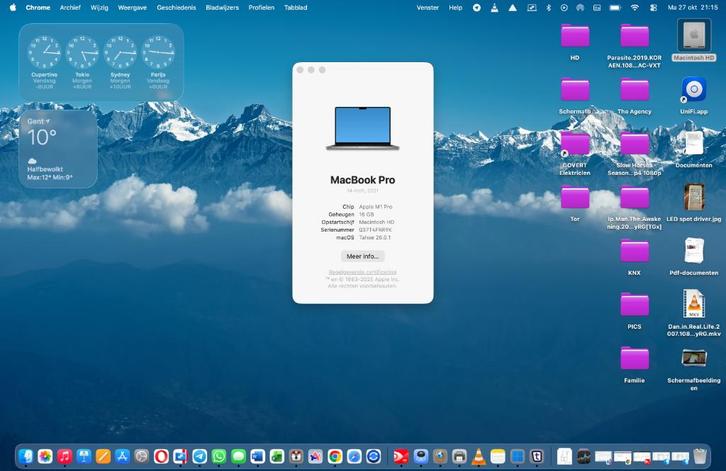726x471 pixels.
Task: Open the Music app in Dock
Action: (64, 456)
